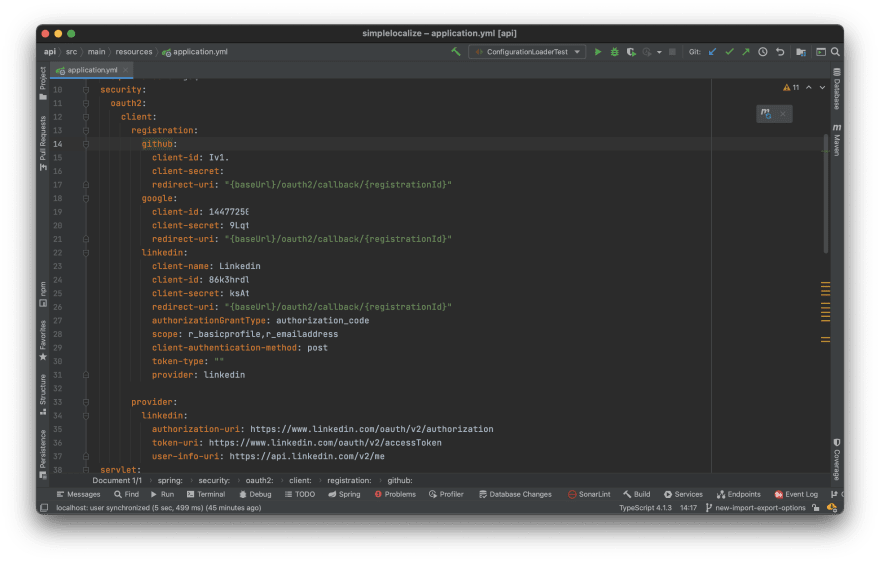The image size is (880, 562).
Task: Close the application.yml tab
Action: point(126,70)
